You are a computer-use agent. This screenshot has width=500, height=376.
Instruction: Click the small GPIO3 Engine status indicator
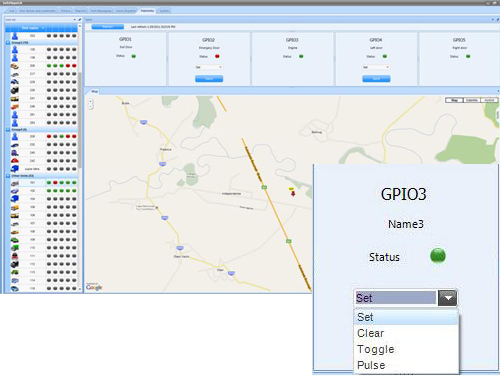coord(301,56)
